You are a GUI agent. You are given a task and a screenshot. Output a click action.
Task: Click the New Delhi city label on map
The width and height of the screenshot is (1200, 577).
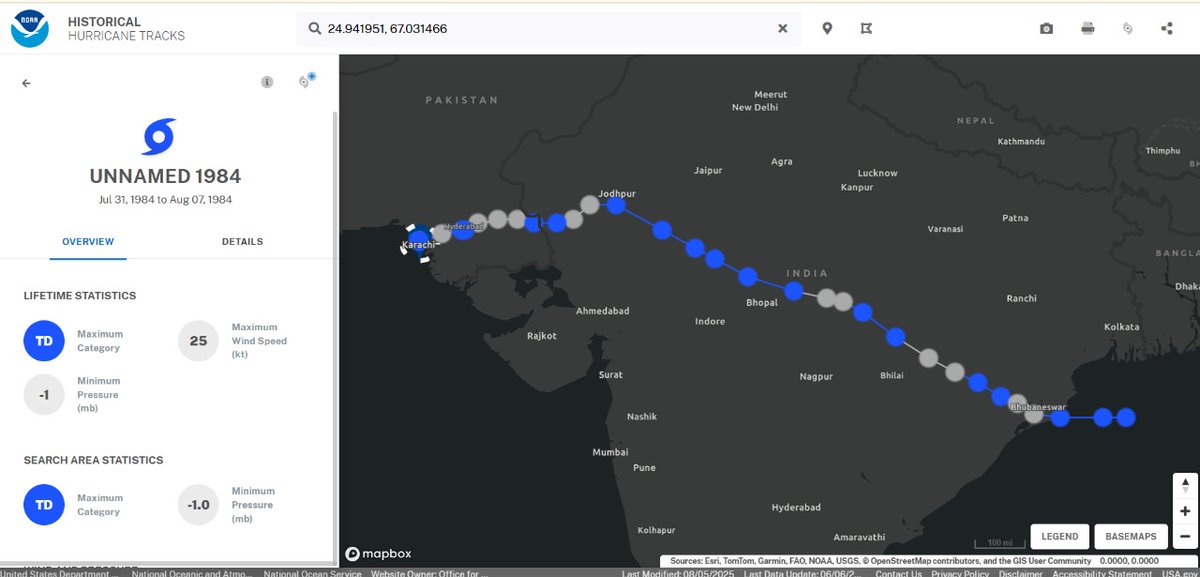[755, 107]
